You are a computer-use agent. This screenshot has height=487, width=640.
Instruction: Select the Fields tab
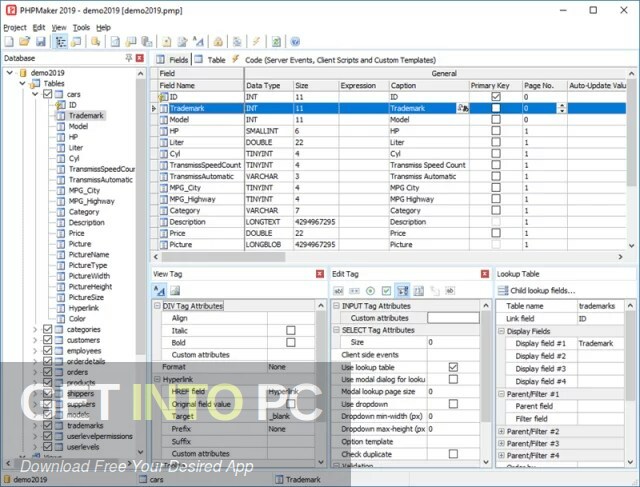172,60
